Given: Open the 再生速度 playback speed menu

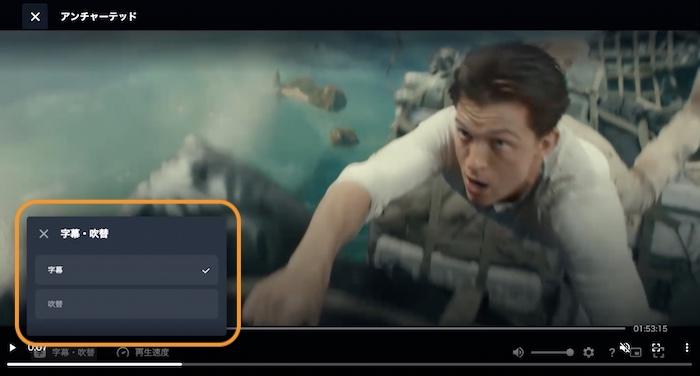Looking at the screenshot, I should (143, 352).
